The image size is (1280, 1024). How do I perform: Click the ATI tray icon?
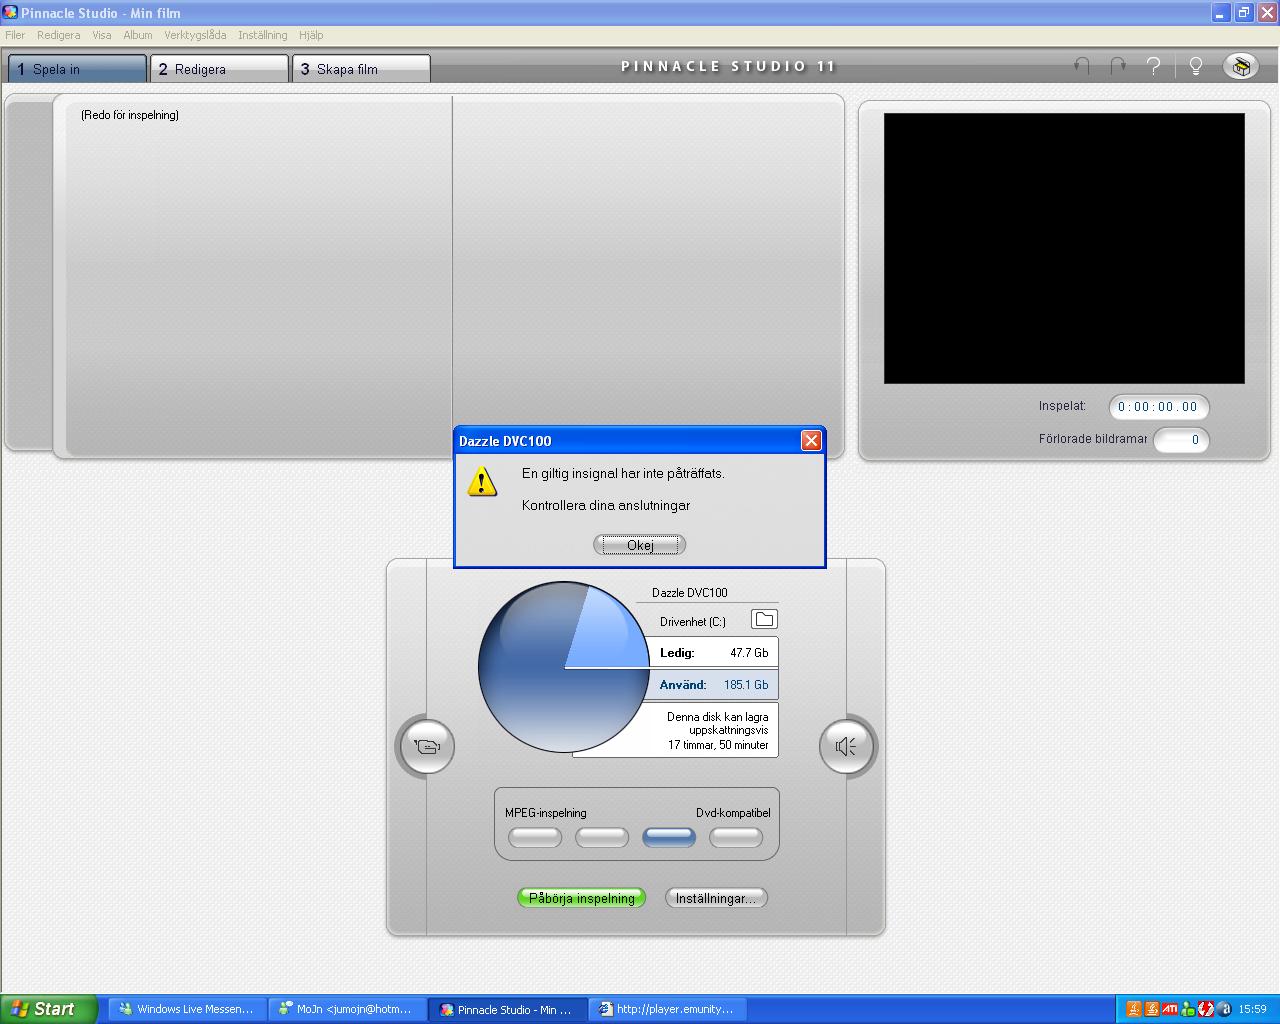1170,1009
